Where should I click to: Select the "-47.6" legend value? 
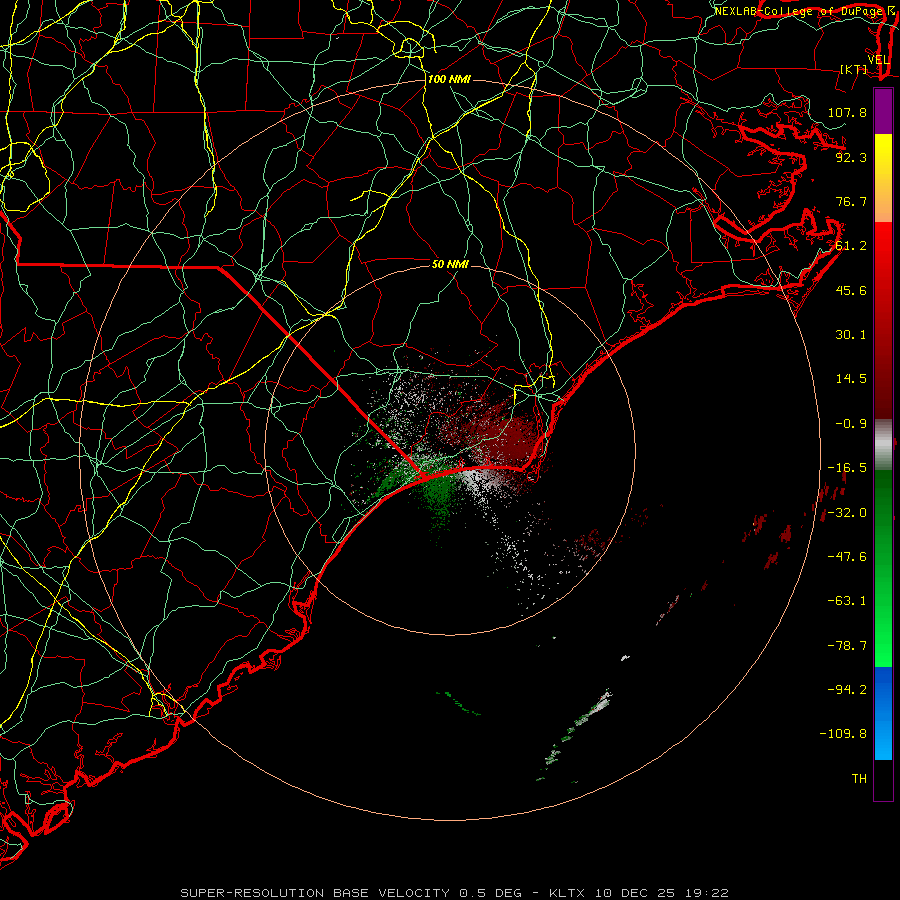click(847, 557)
